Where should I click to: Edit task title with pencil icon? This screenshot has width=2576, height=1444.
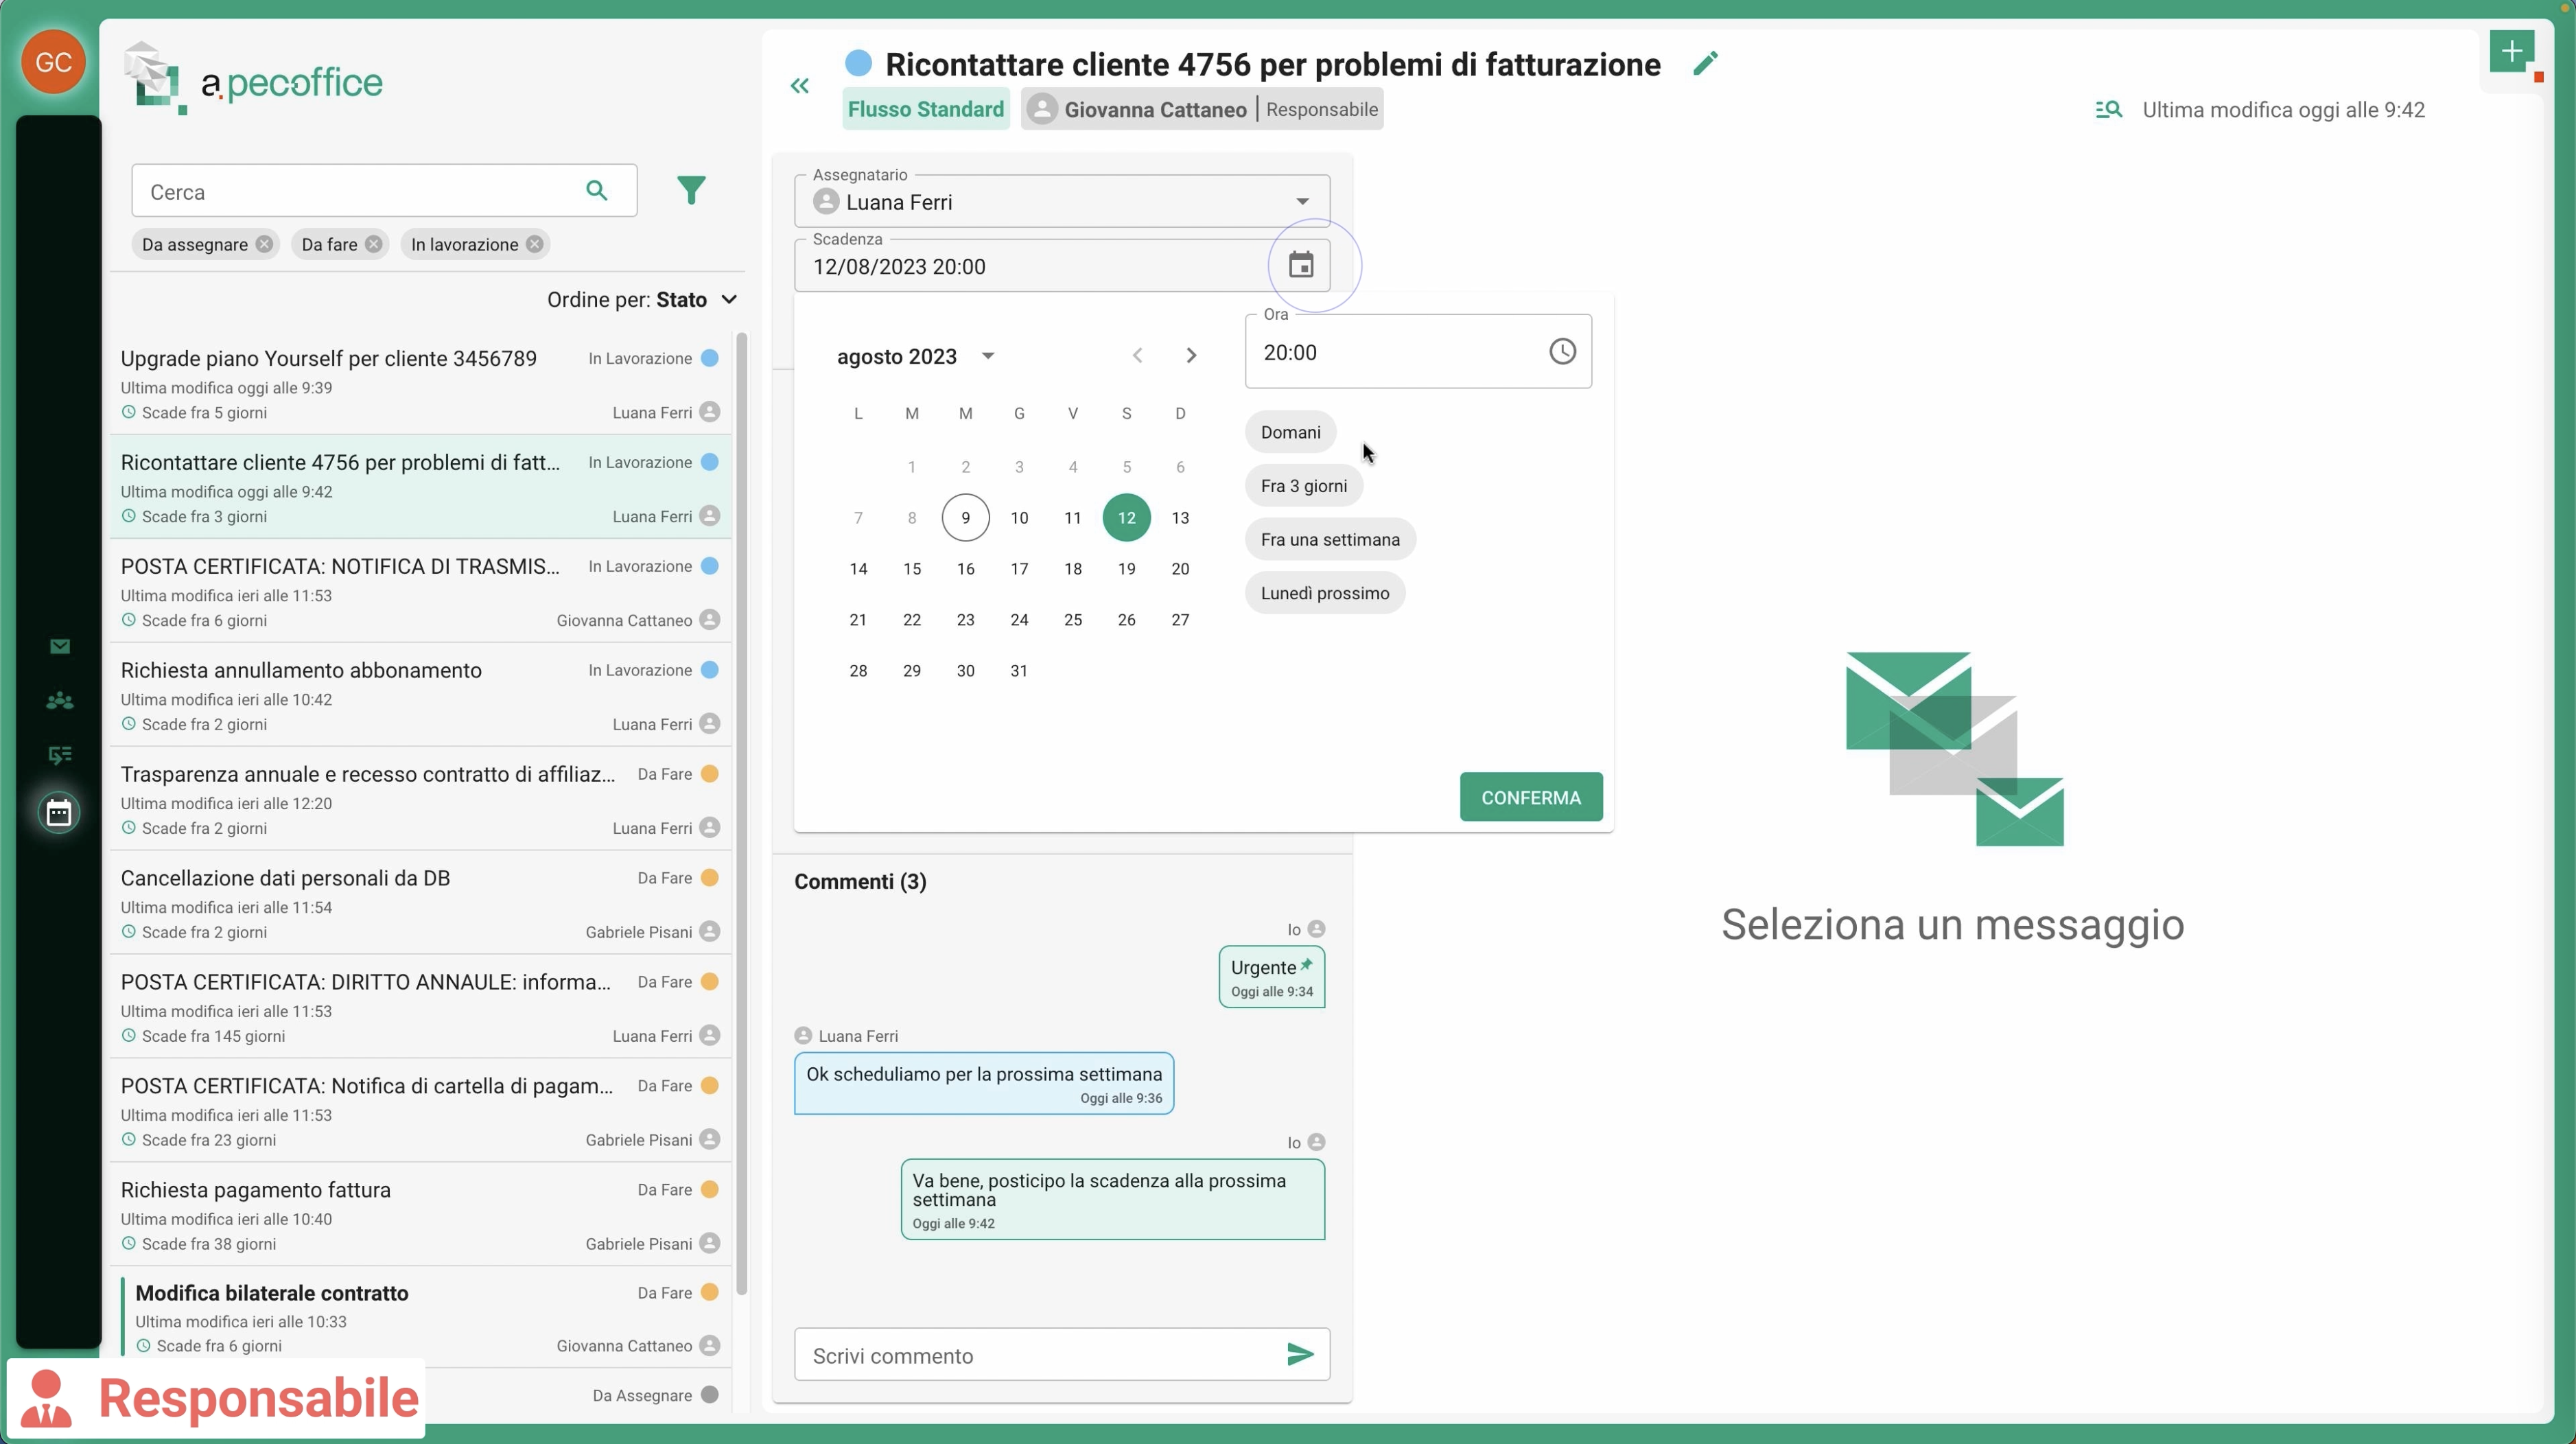click(x=1706, y=64)
